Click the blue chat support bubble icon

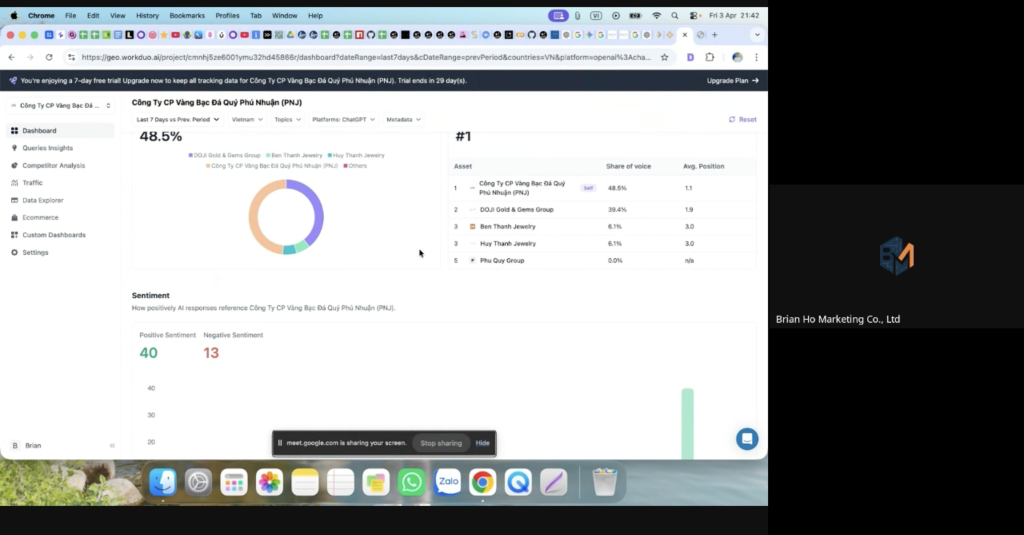coord(747,438)
